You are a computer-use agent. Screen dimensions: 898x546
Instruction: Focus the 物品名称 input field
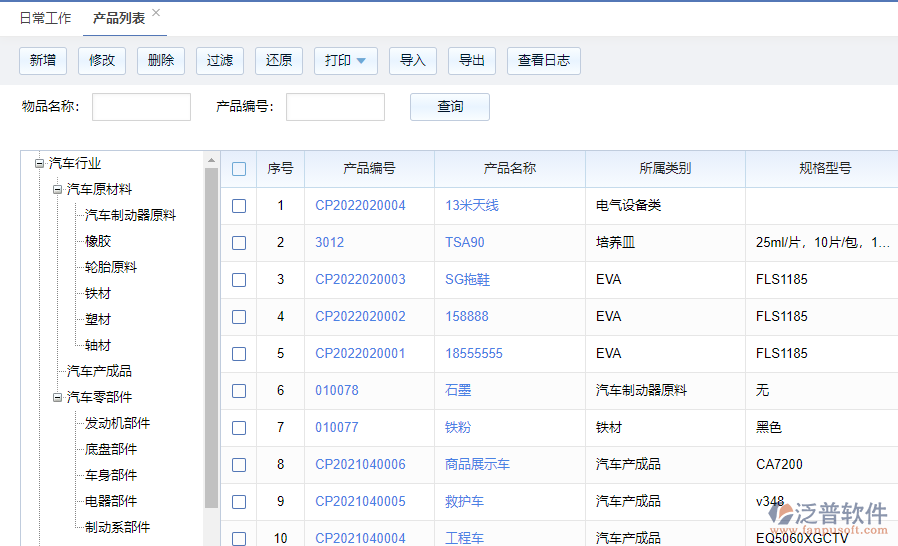141,107
